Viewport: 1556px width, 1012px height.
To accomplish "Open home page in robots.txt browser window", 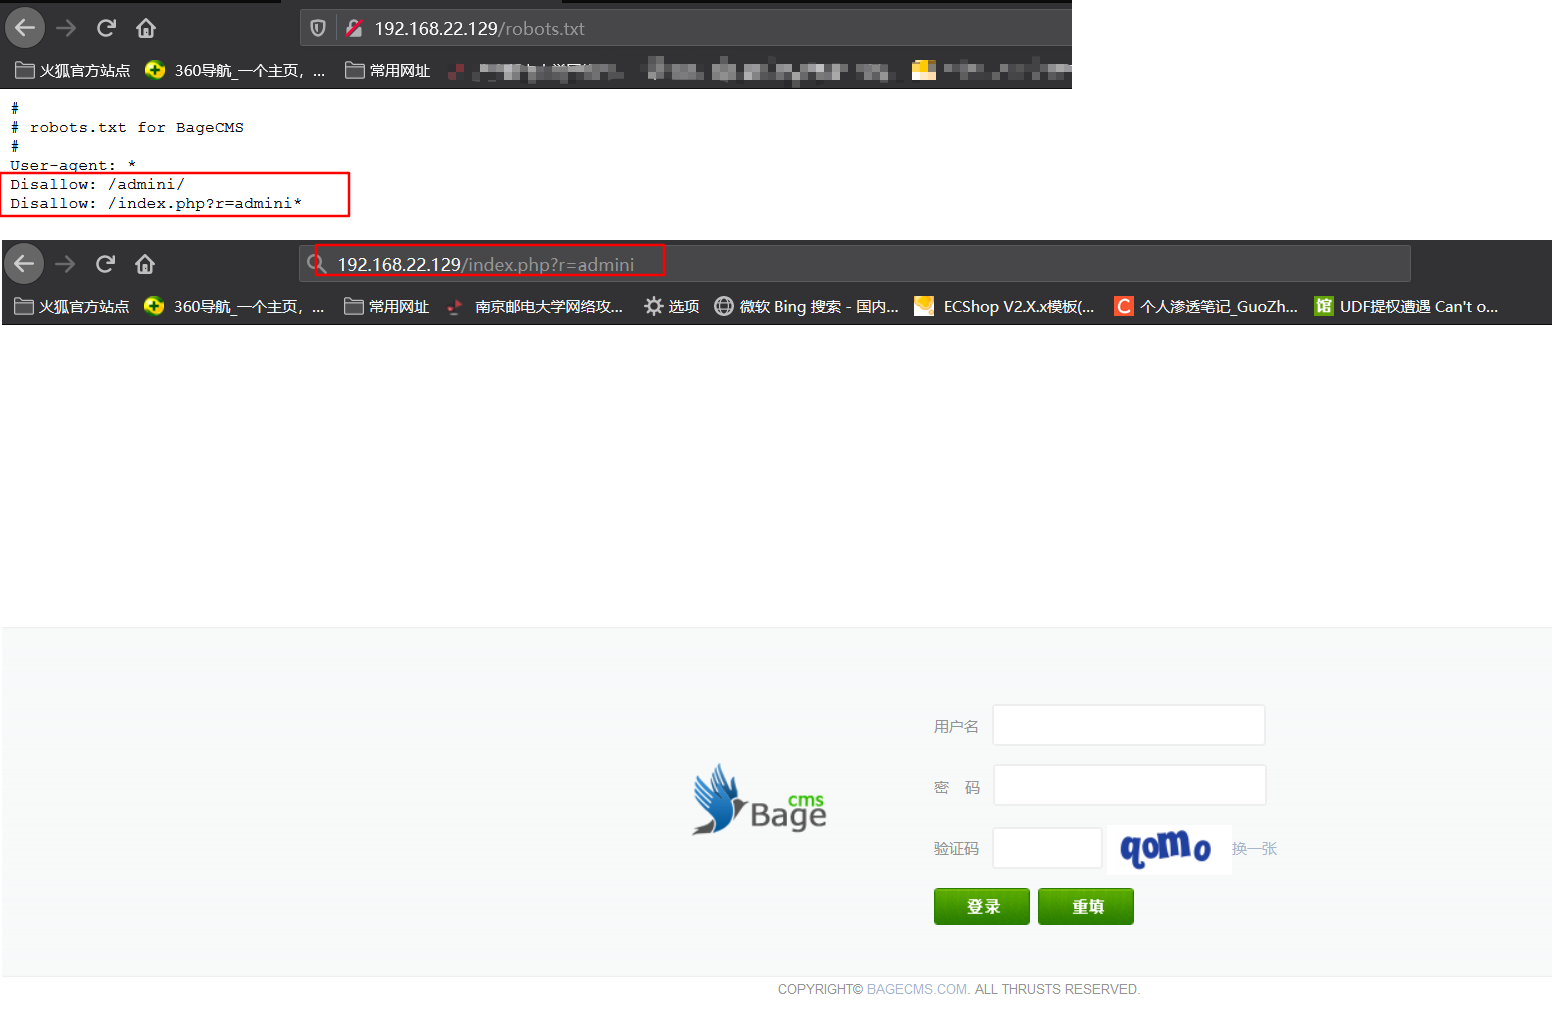I will (x=146, y=28).
